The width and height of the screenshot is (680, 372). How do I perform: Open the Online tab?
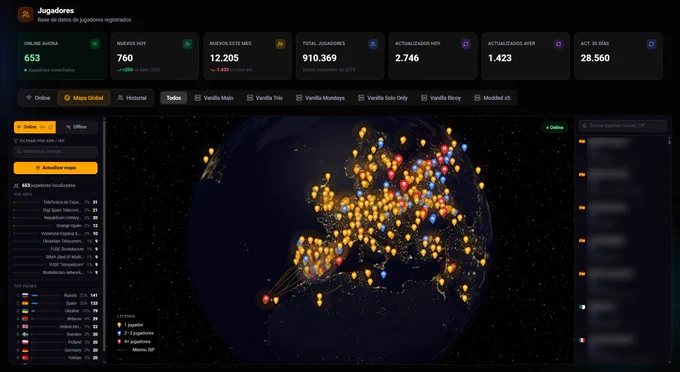(38, 98)
